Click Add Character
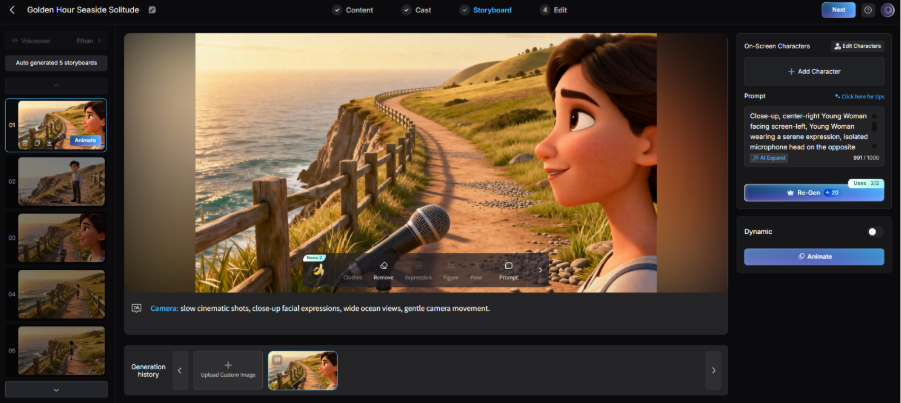Image resolution: width=901 pixels, height=403 pixels. 814,71
